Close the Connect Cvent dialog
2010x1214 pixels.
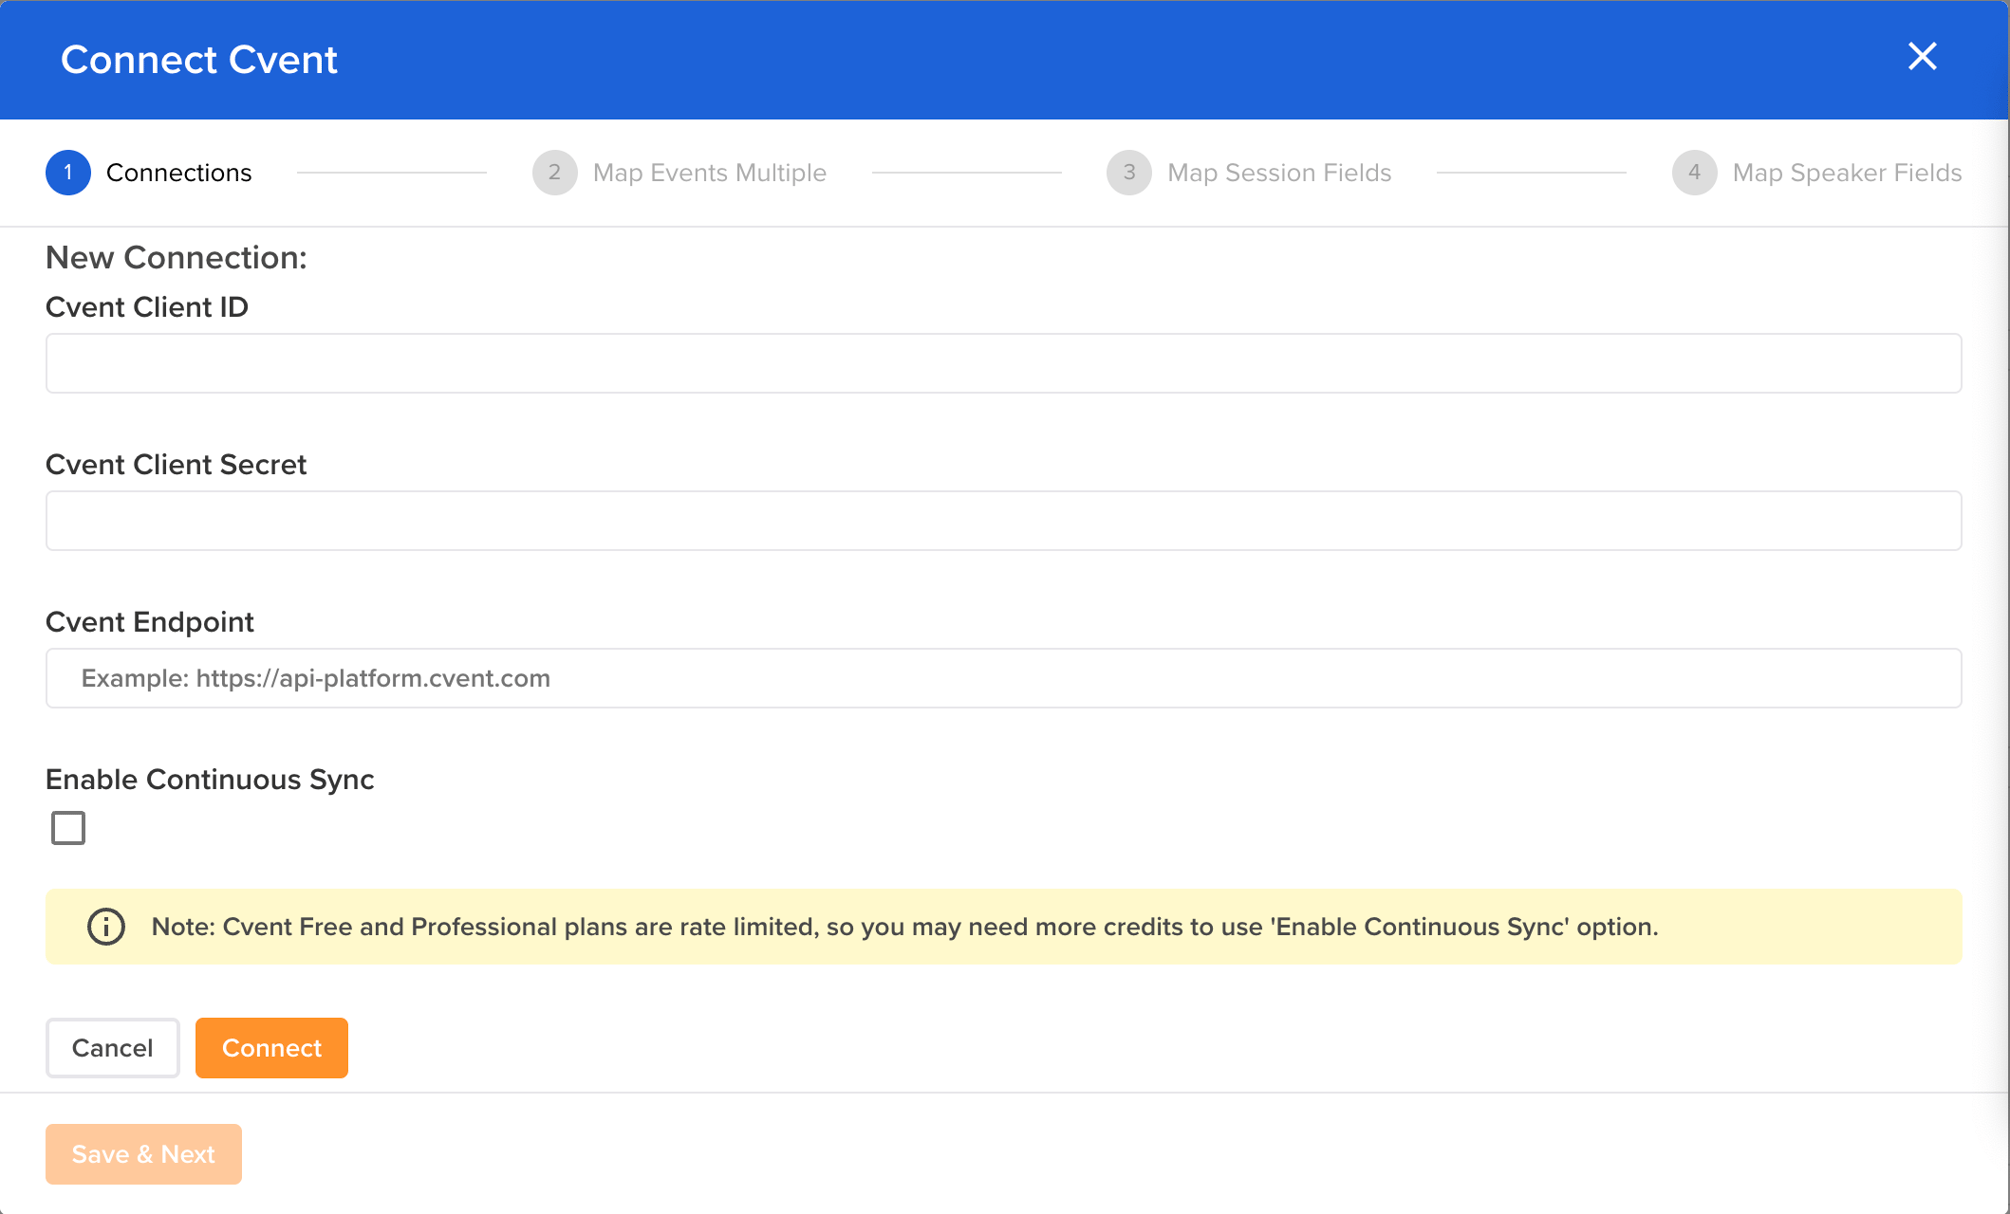tap(1921, 57)
